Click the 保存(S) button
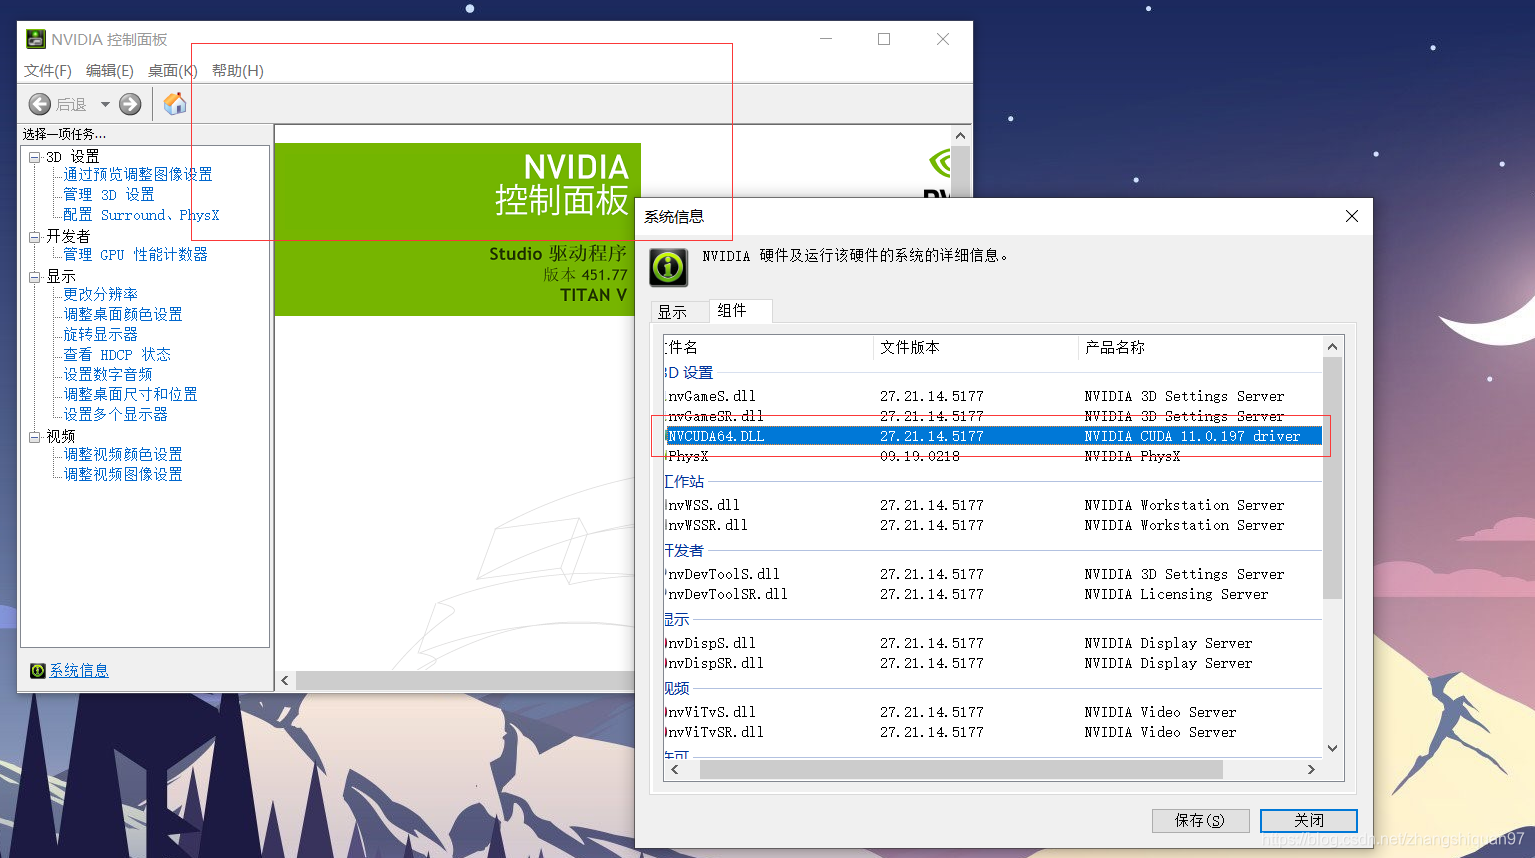The height and width of the screenshot is (858, 1535). click(x=1200, y=820)
